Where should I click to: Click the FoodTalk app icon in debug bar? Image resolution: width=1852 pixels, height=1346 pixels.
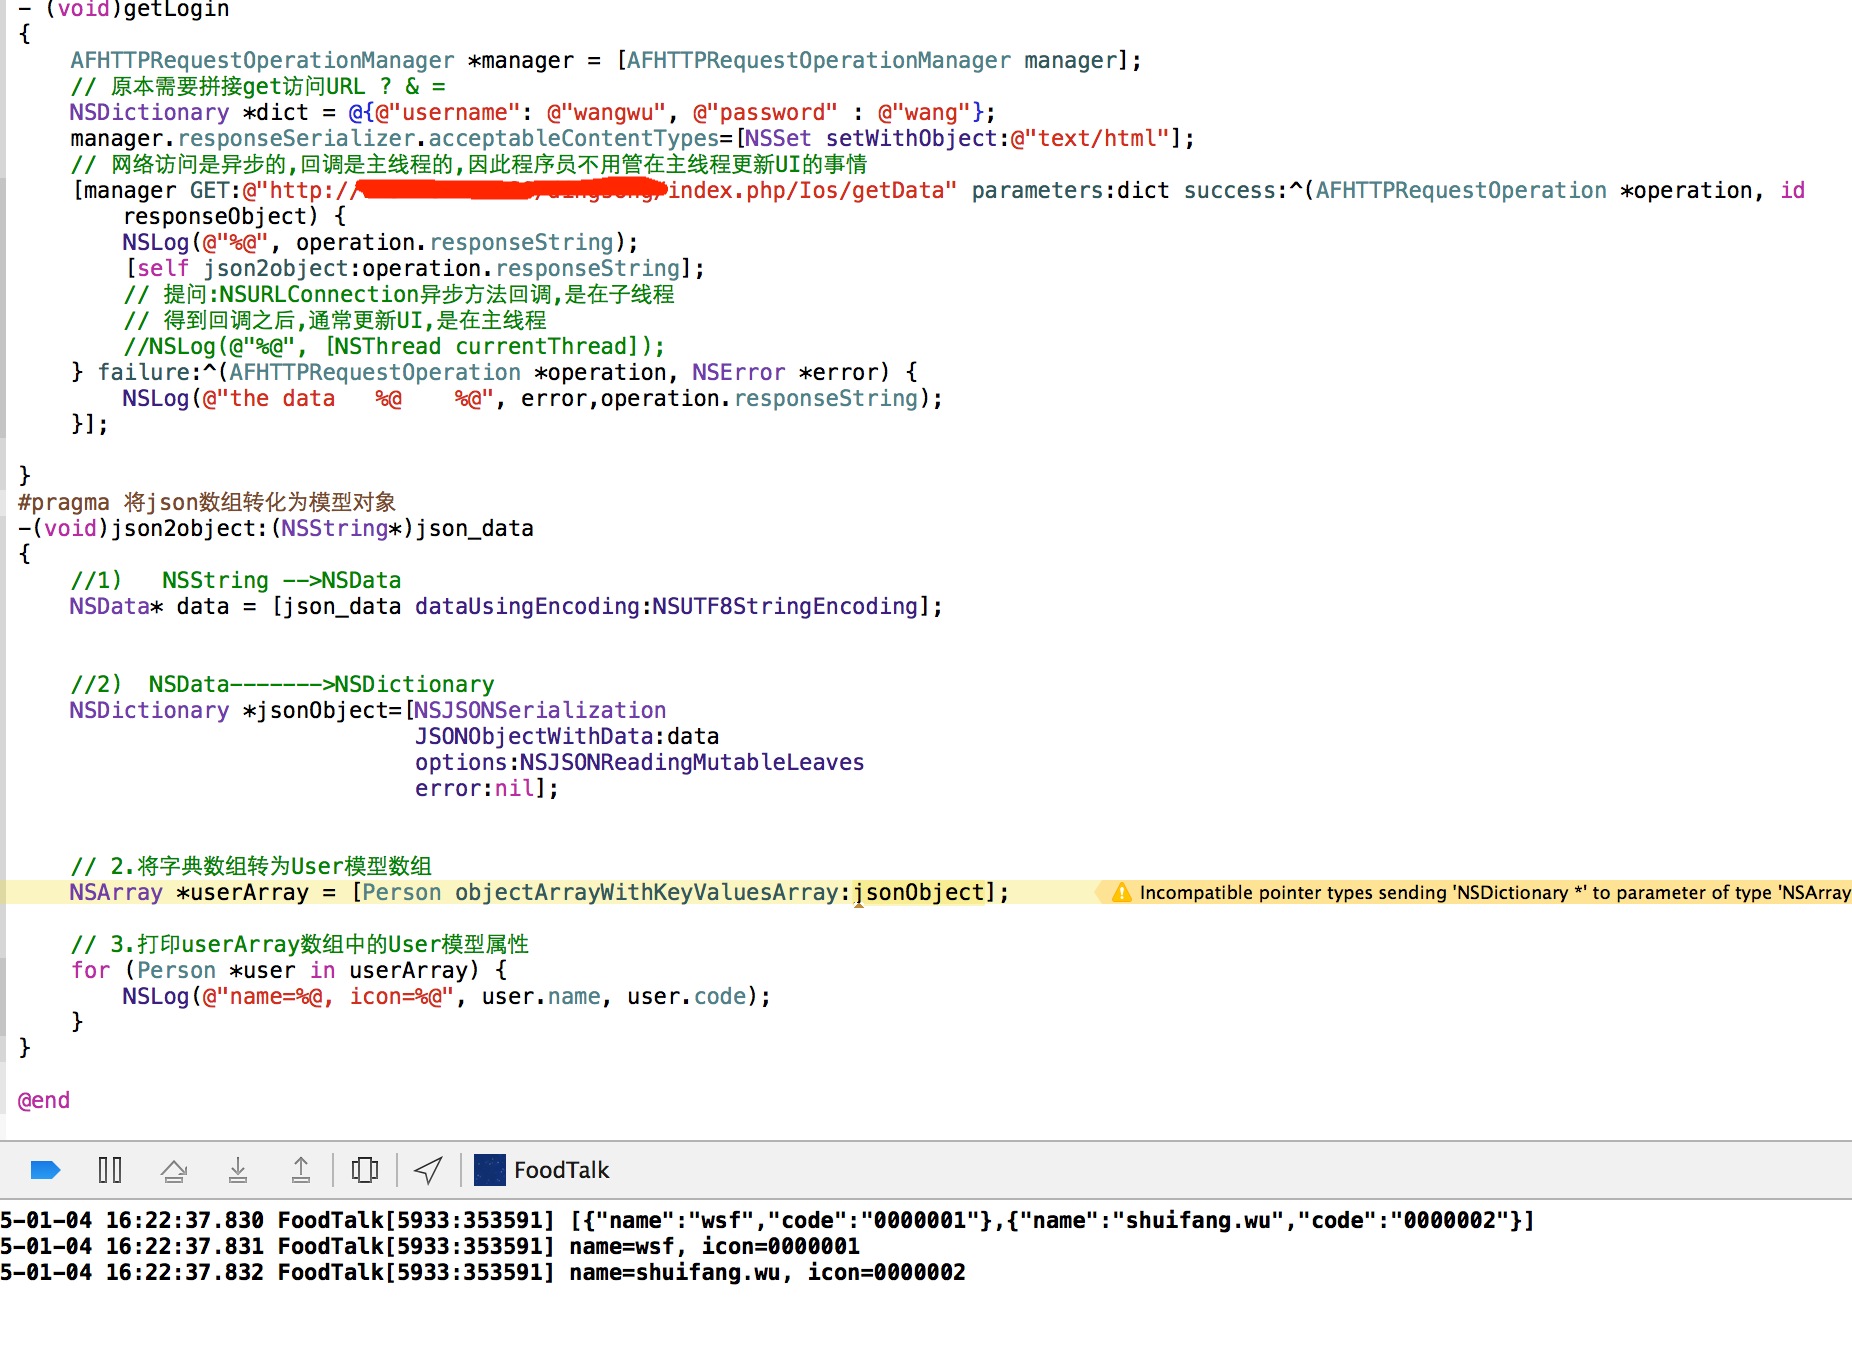tap(490, 1170)
